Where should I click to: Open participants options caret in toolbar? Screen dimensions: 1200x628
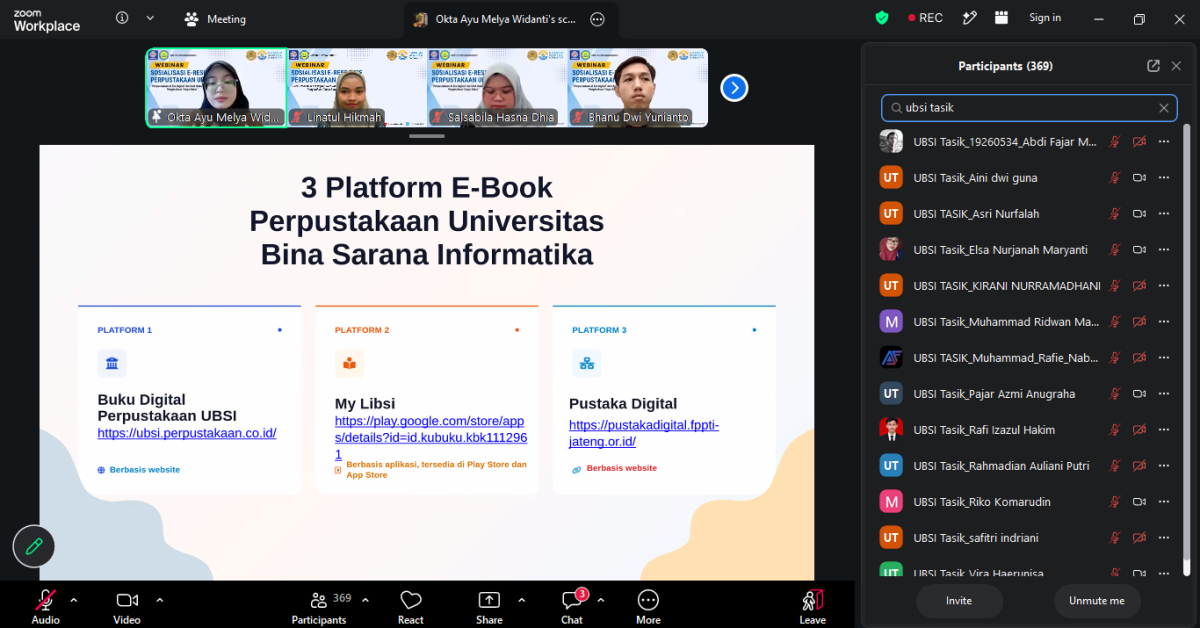tap(365, 600)
